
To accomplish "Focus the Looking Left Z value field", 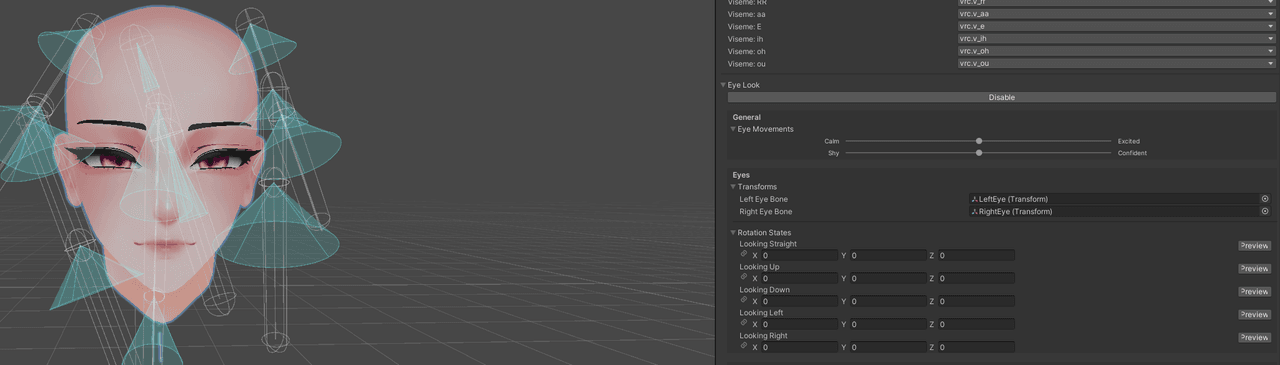I will [x=976, y=324].
